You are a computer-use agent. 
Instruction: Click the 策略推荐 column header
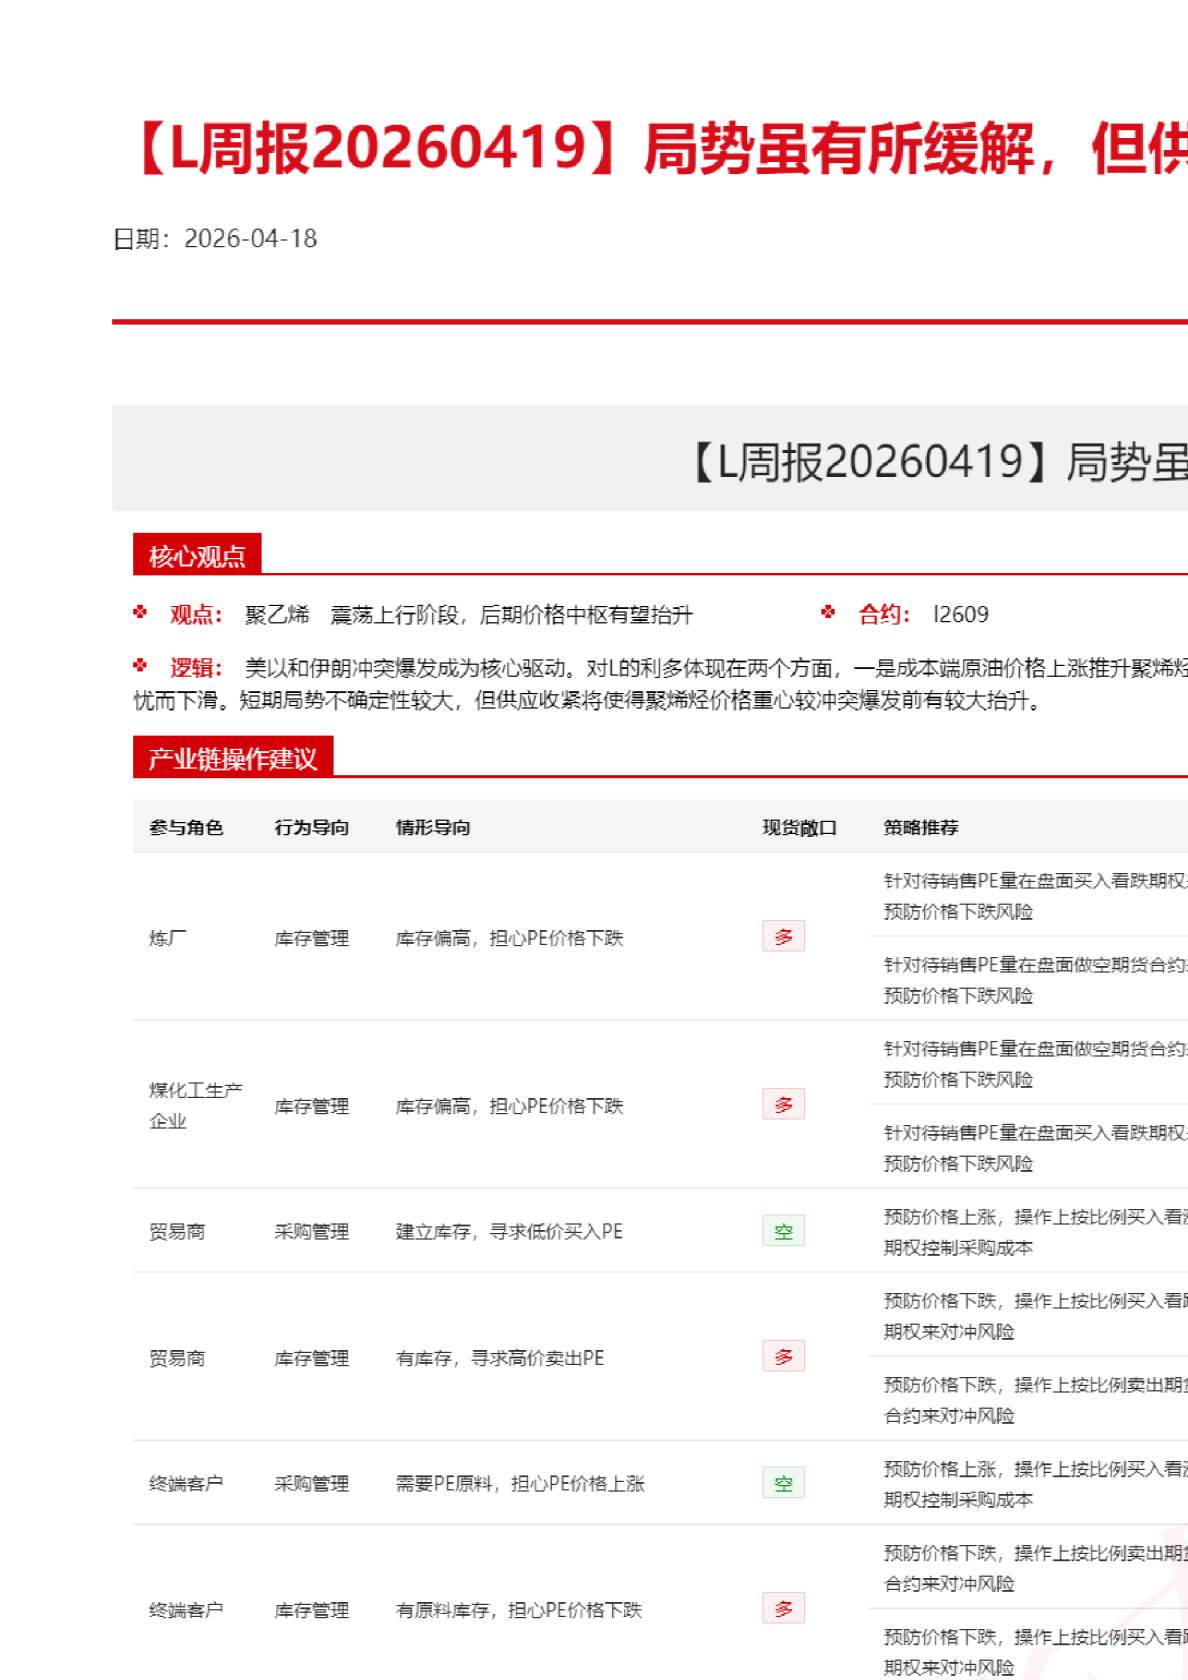click(x=920, y=827)
